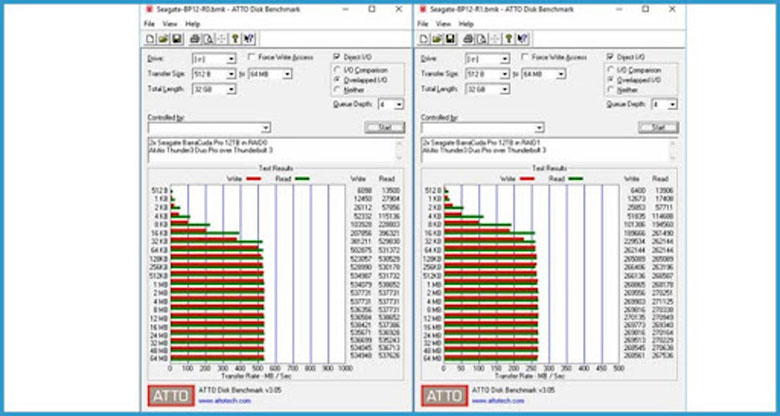Click the New file icon in R0 window
This screenshot has width=780, height=416.
[150, 39]
